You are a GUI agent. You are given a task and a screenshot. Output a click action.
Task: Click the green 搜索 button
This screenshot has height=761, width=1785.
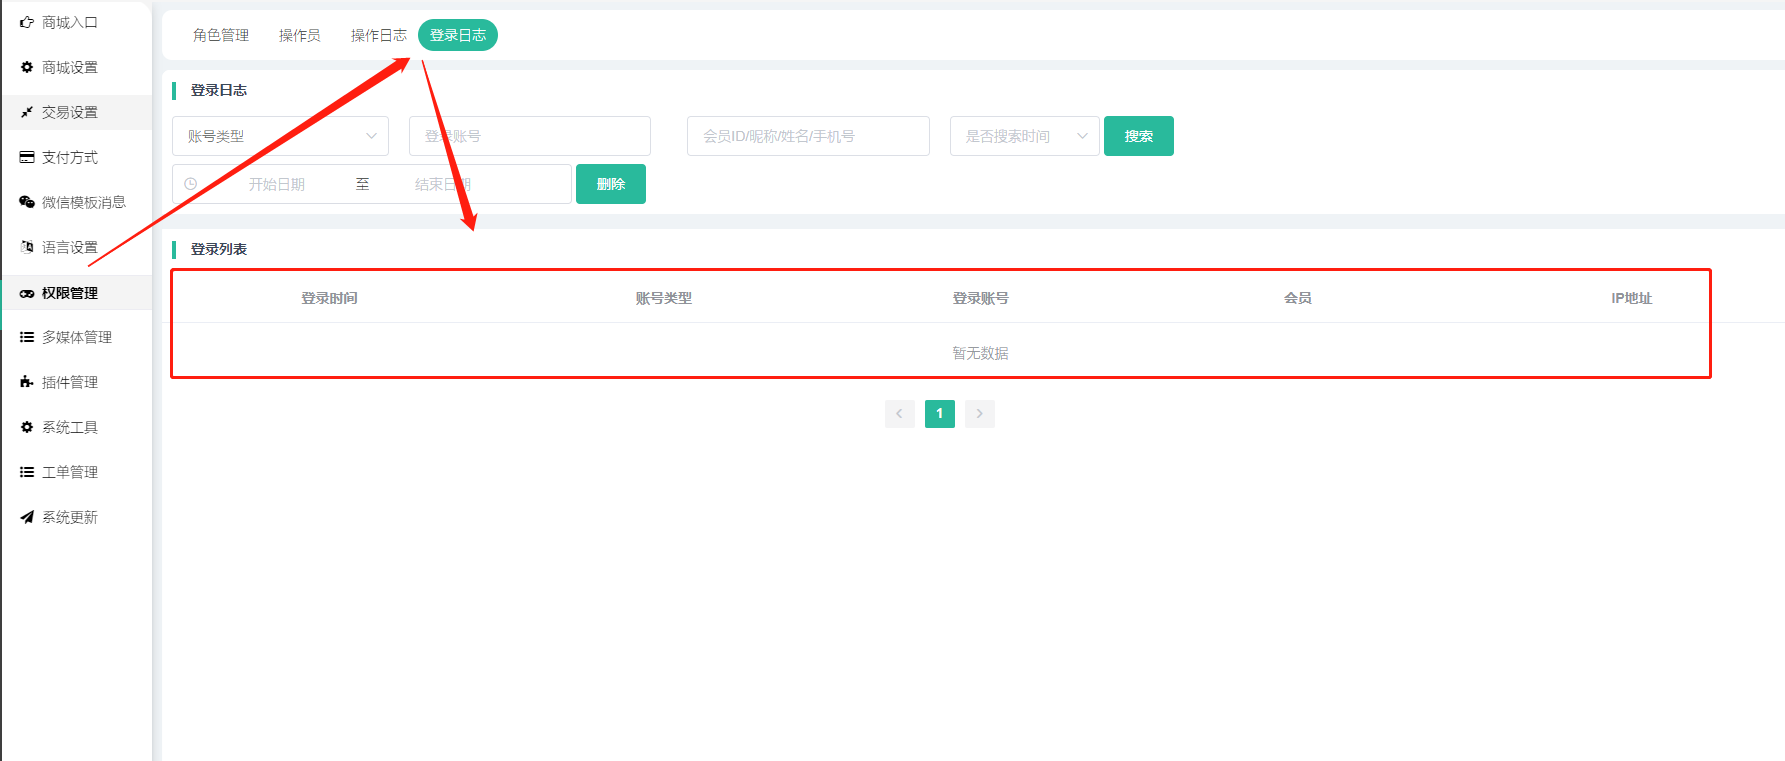pyautogui.click(x=1139, y=136)
